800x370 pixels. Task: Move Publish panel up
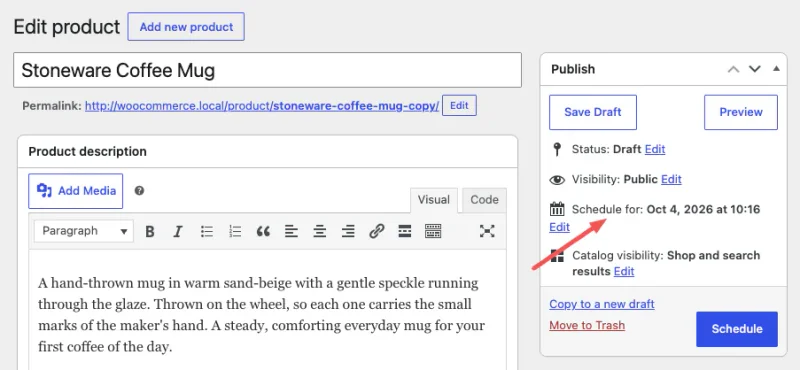733,69
